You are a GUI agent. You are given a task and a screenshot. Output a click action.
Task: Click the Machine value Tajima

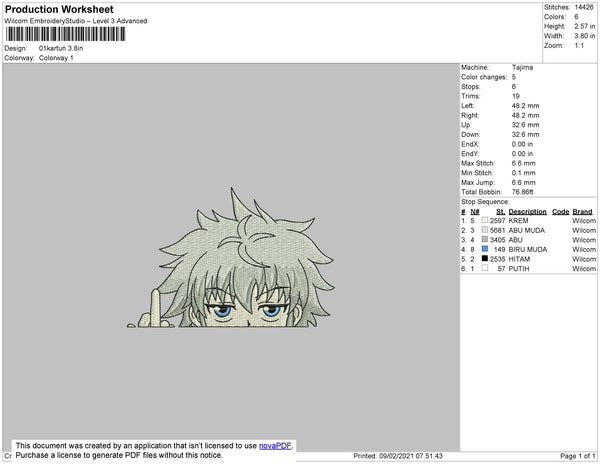522,67
